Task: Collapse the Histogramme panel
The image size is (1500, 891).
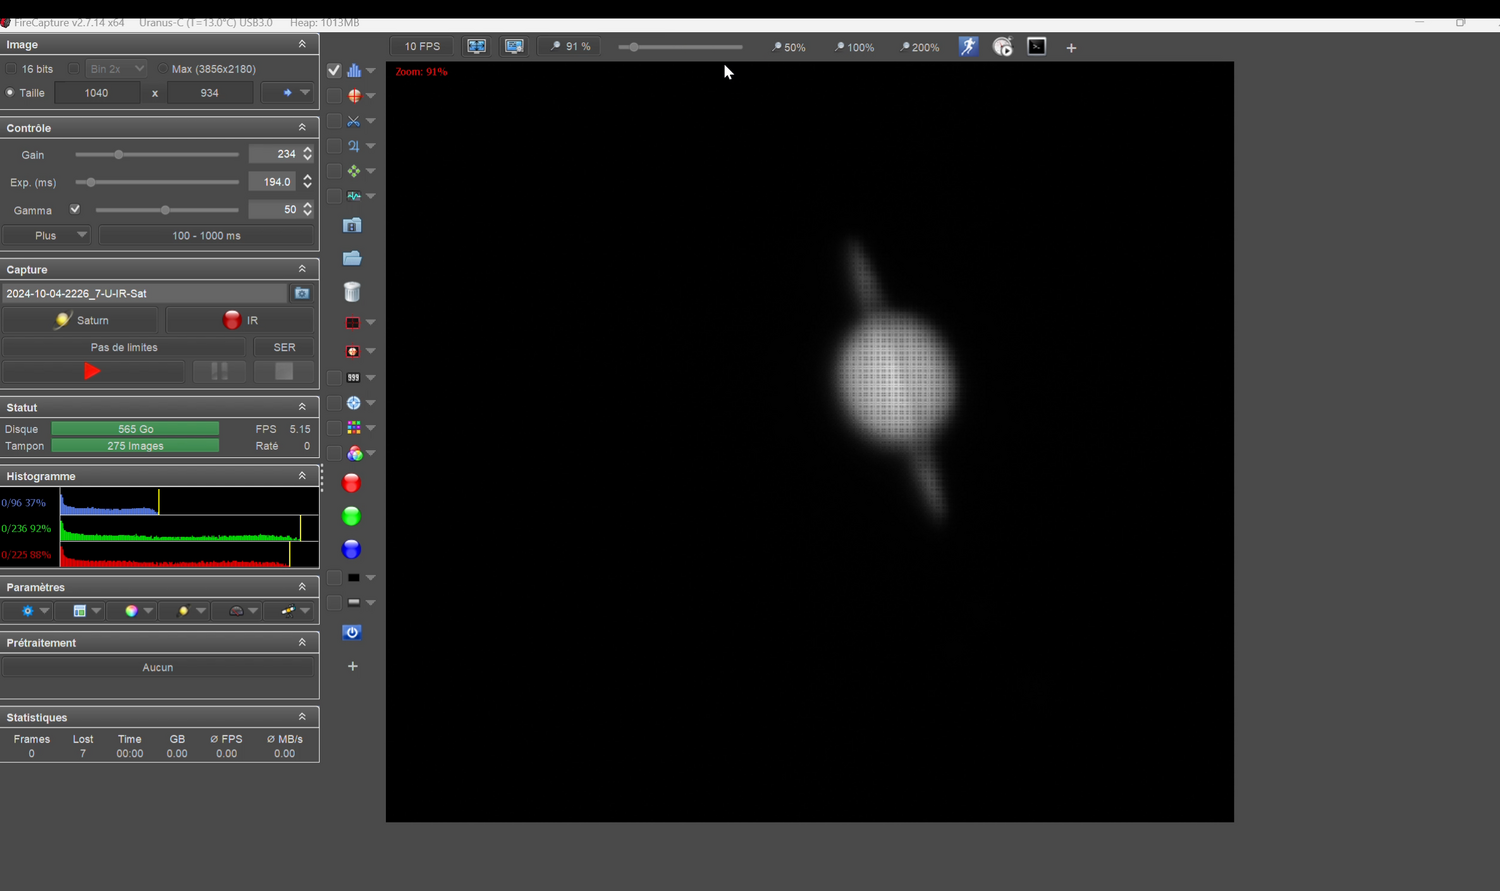Action: (x=302, y=476)
